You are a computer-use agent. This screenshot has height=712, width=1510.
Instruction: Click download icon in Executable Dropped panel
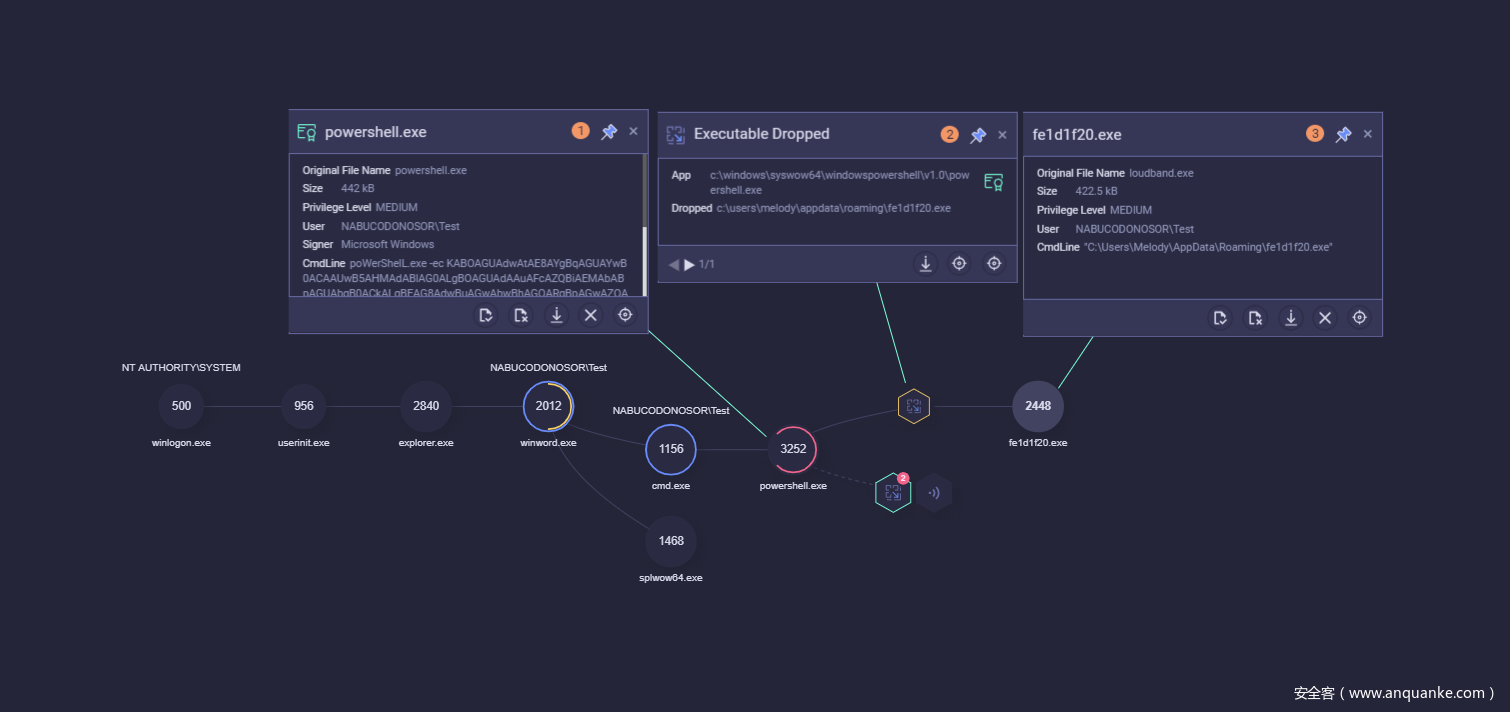click(x=926, y=264)
